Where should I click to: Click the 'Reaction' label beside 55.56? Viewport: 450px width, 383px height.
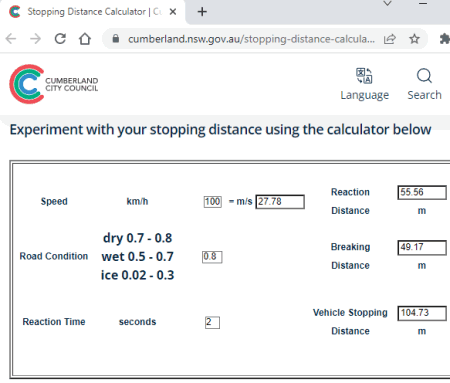[x=350, y=192]
